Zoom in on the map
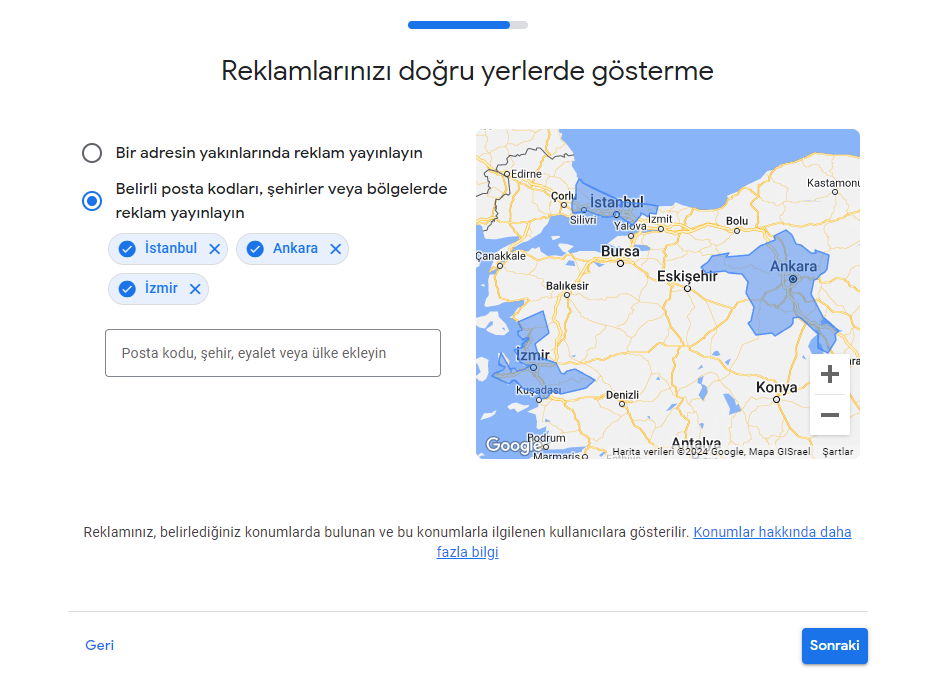This screenshot has width=925, height=690. [x=829, y=375]
